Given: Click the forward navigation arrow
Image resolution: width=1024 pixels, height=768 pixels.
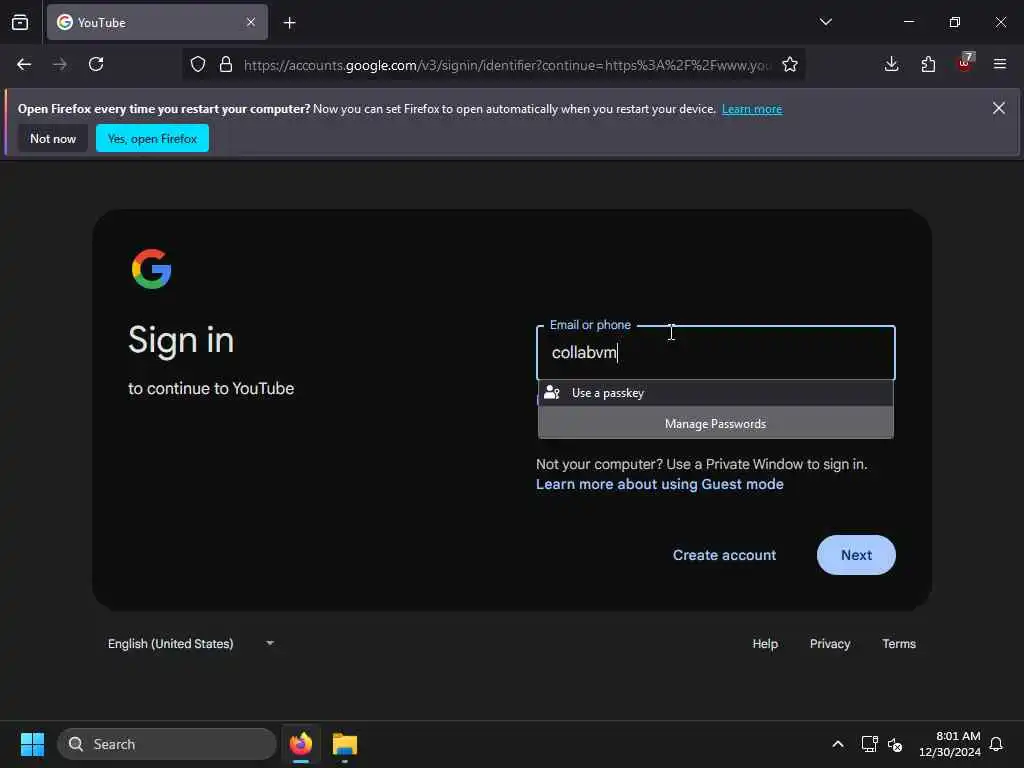Looking at the screenshot, I should pos(60,64).
